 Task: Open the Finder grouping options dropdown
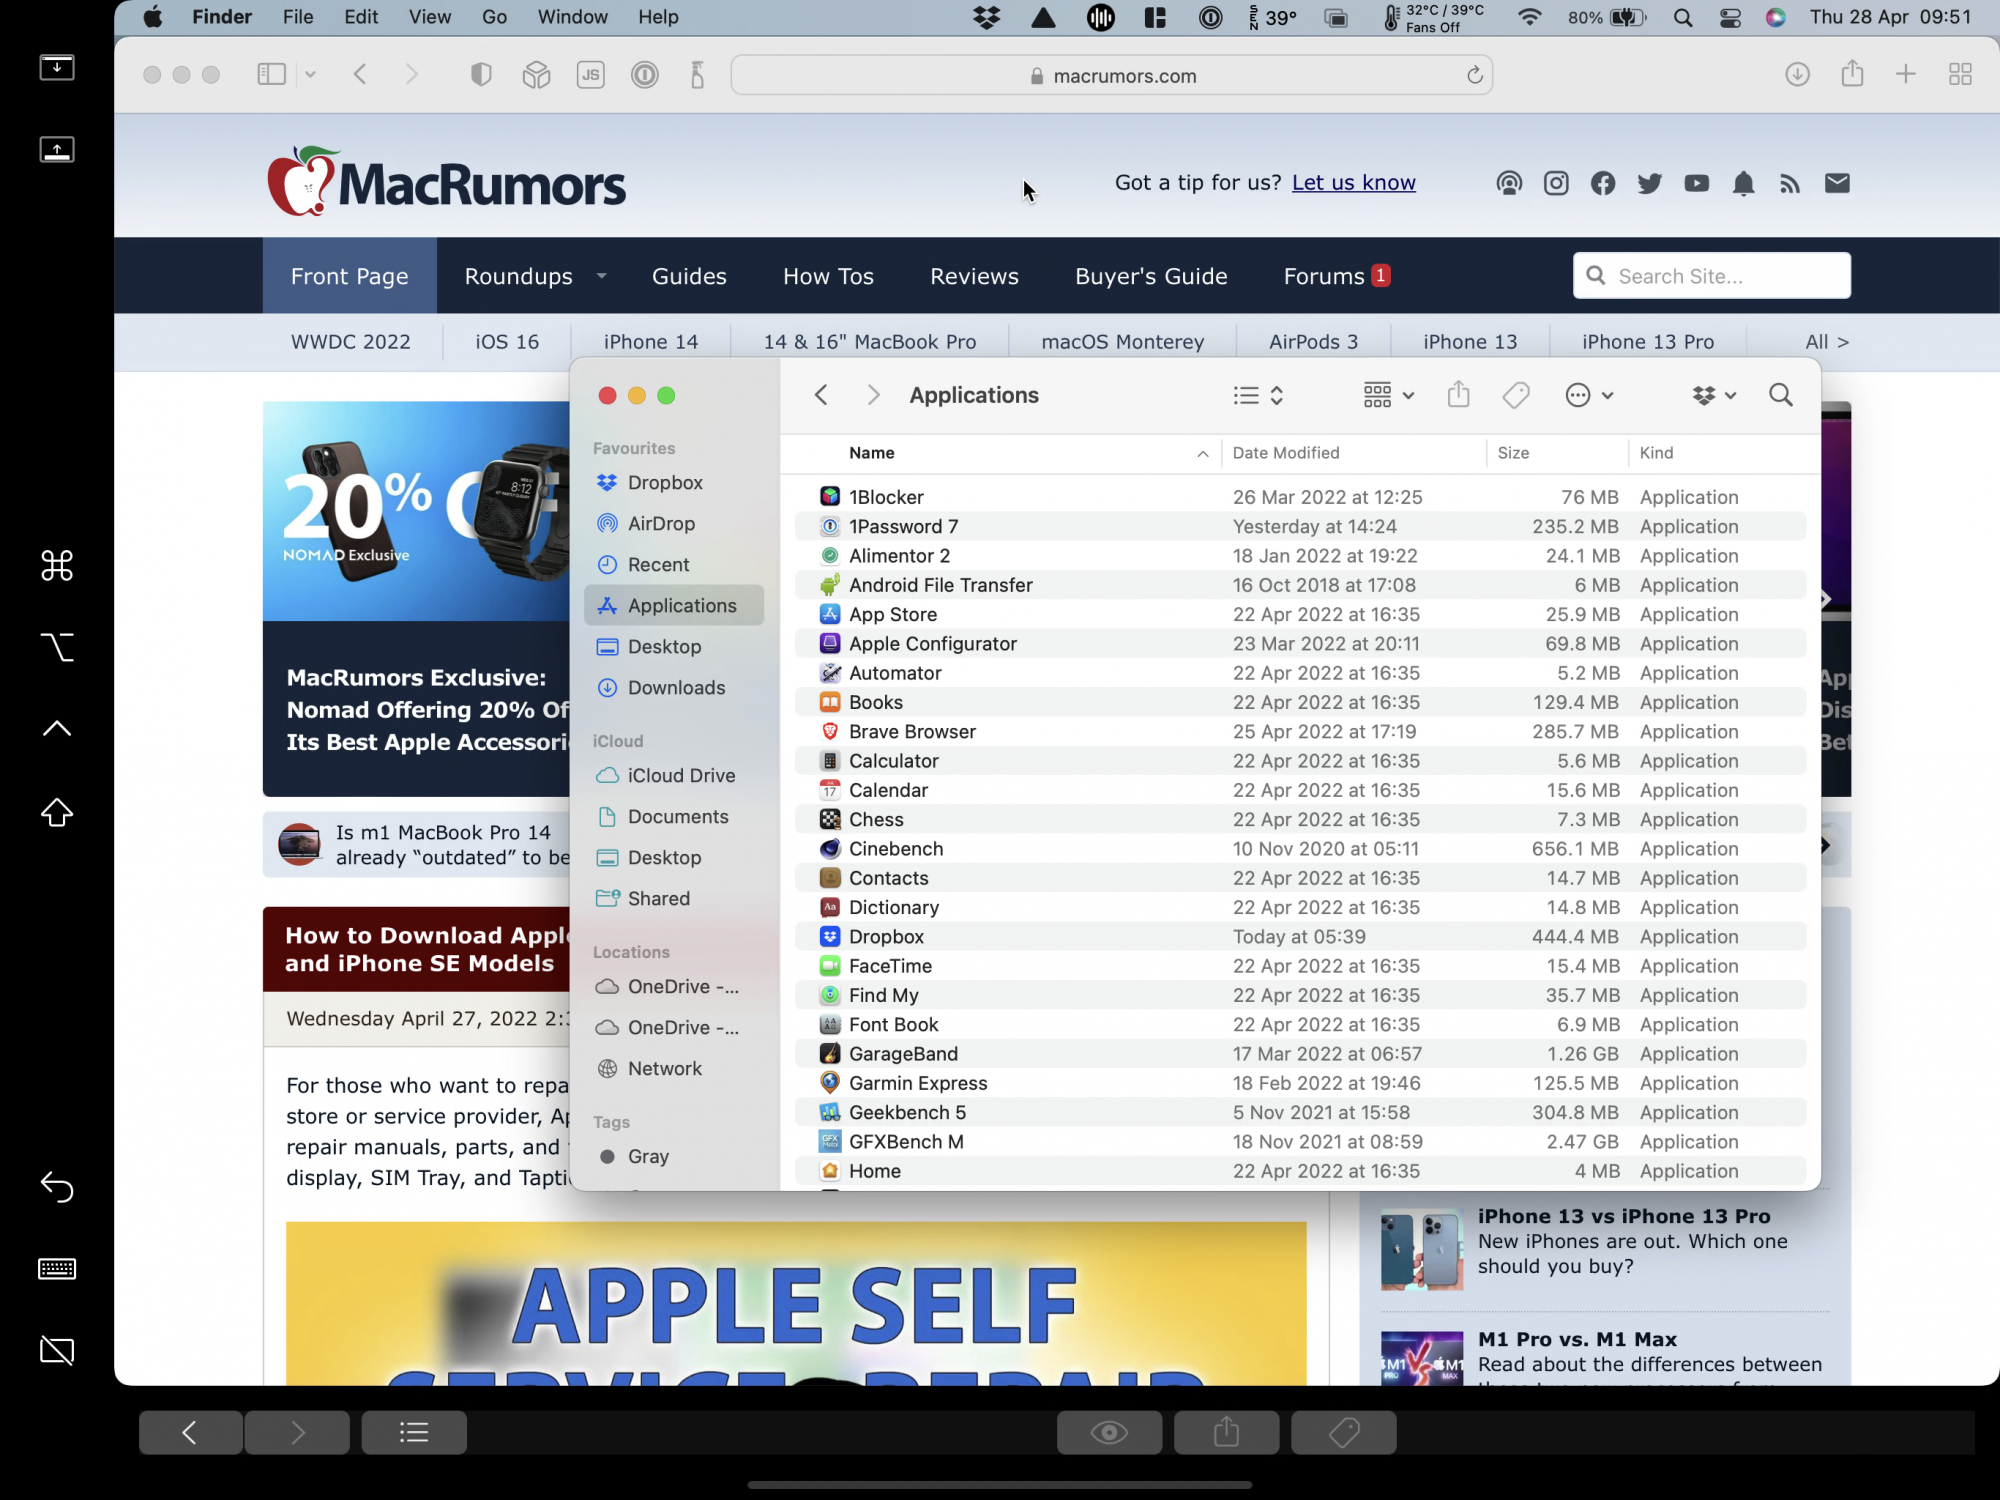(1389, 395)
